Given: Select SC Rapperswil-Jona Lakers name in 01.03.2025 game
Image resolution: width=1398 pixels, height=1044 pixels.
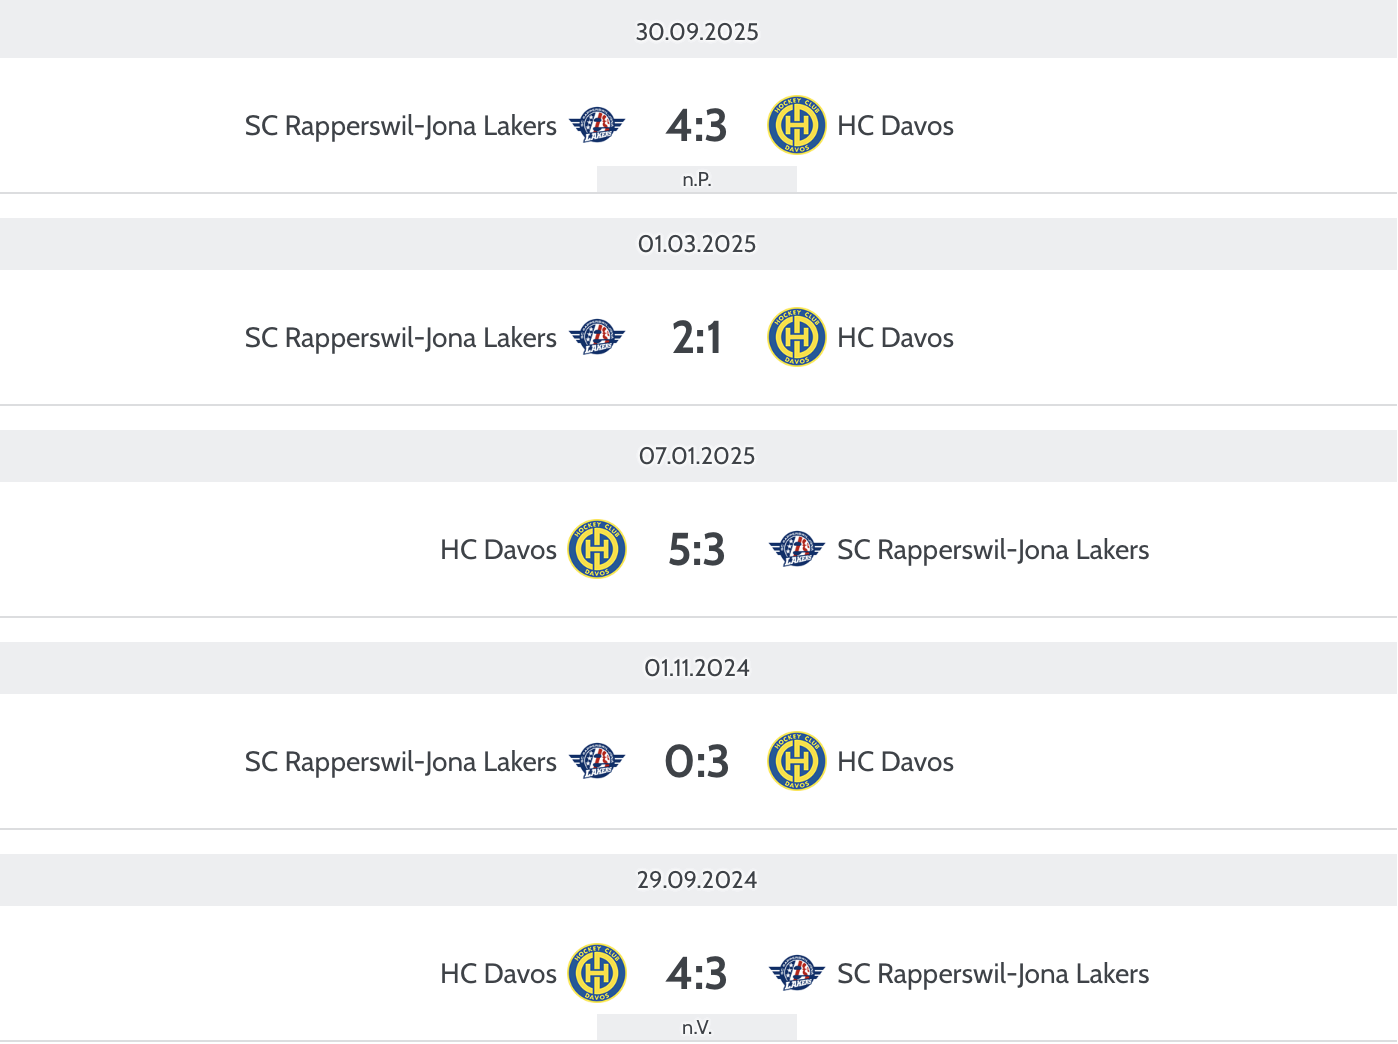Looking at the screenshot, I should (x=400, y=338).
